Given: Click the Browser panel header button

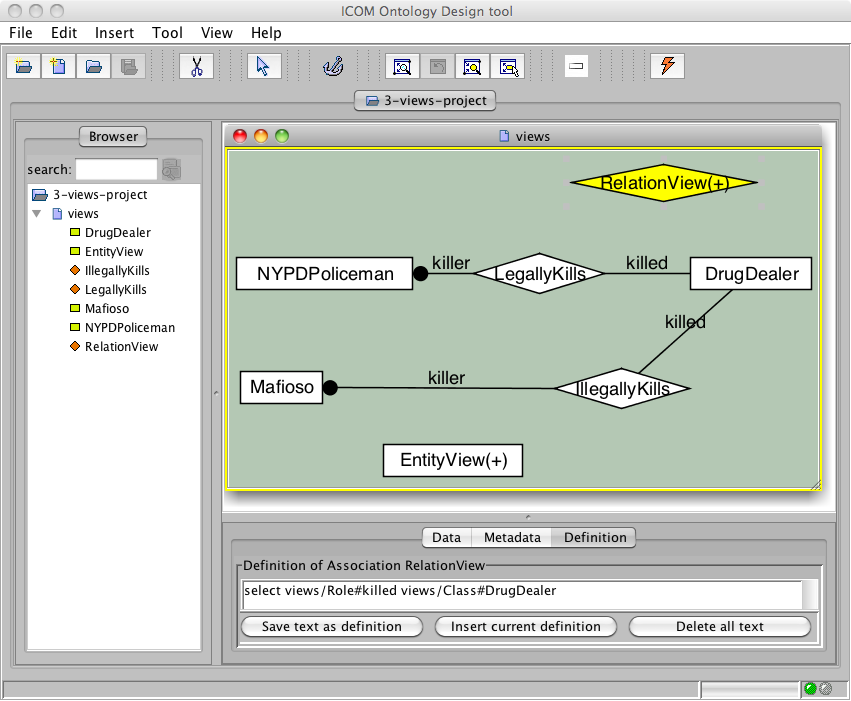Looking at the screenshot, I should click(113, 136).
